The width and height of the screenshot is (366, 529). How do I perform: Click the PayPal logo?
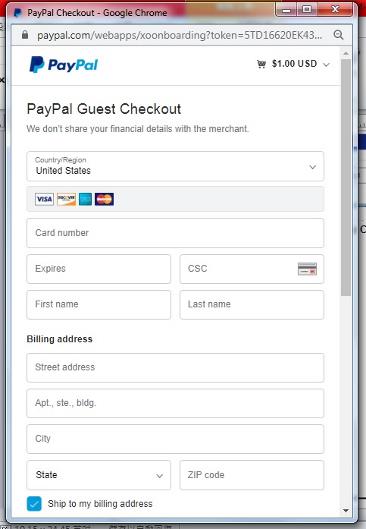coord(64,64)
